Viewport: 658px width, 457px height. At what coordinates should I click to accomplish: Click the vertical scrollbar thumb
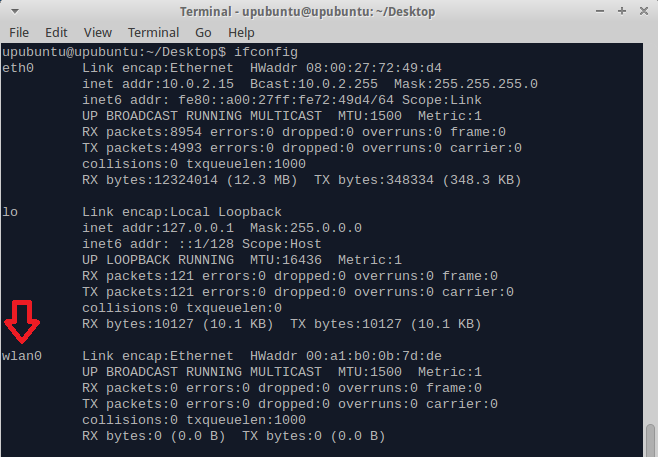click(x=651, y=441)
